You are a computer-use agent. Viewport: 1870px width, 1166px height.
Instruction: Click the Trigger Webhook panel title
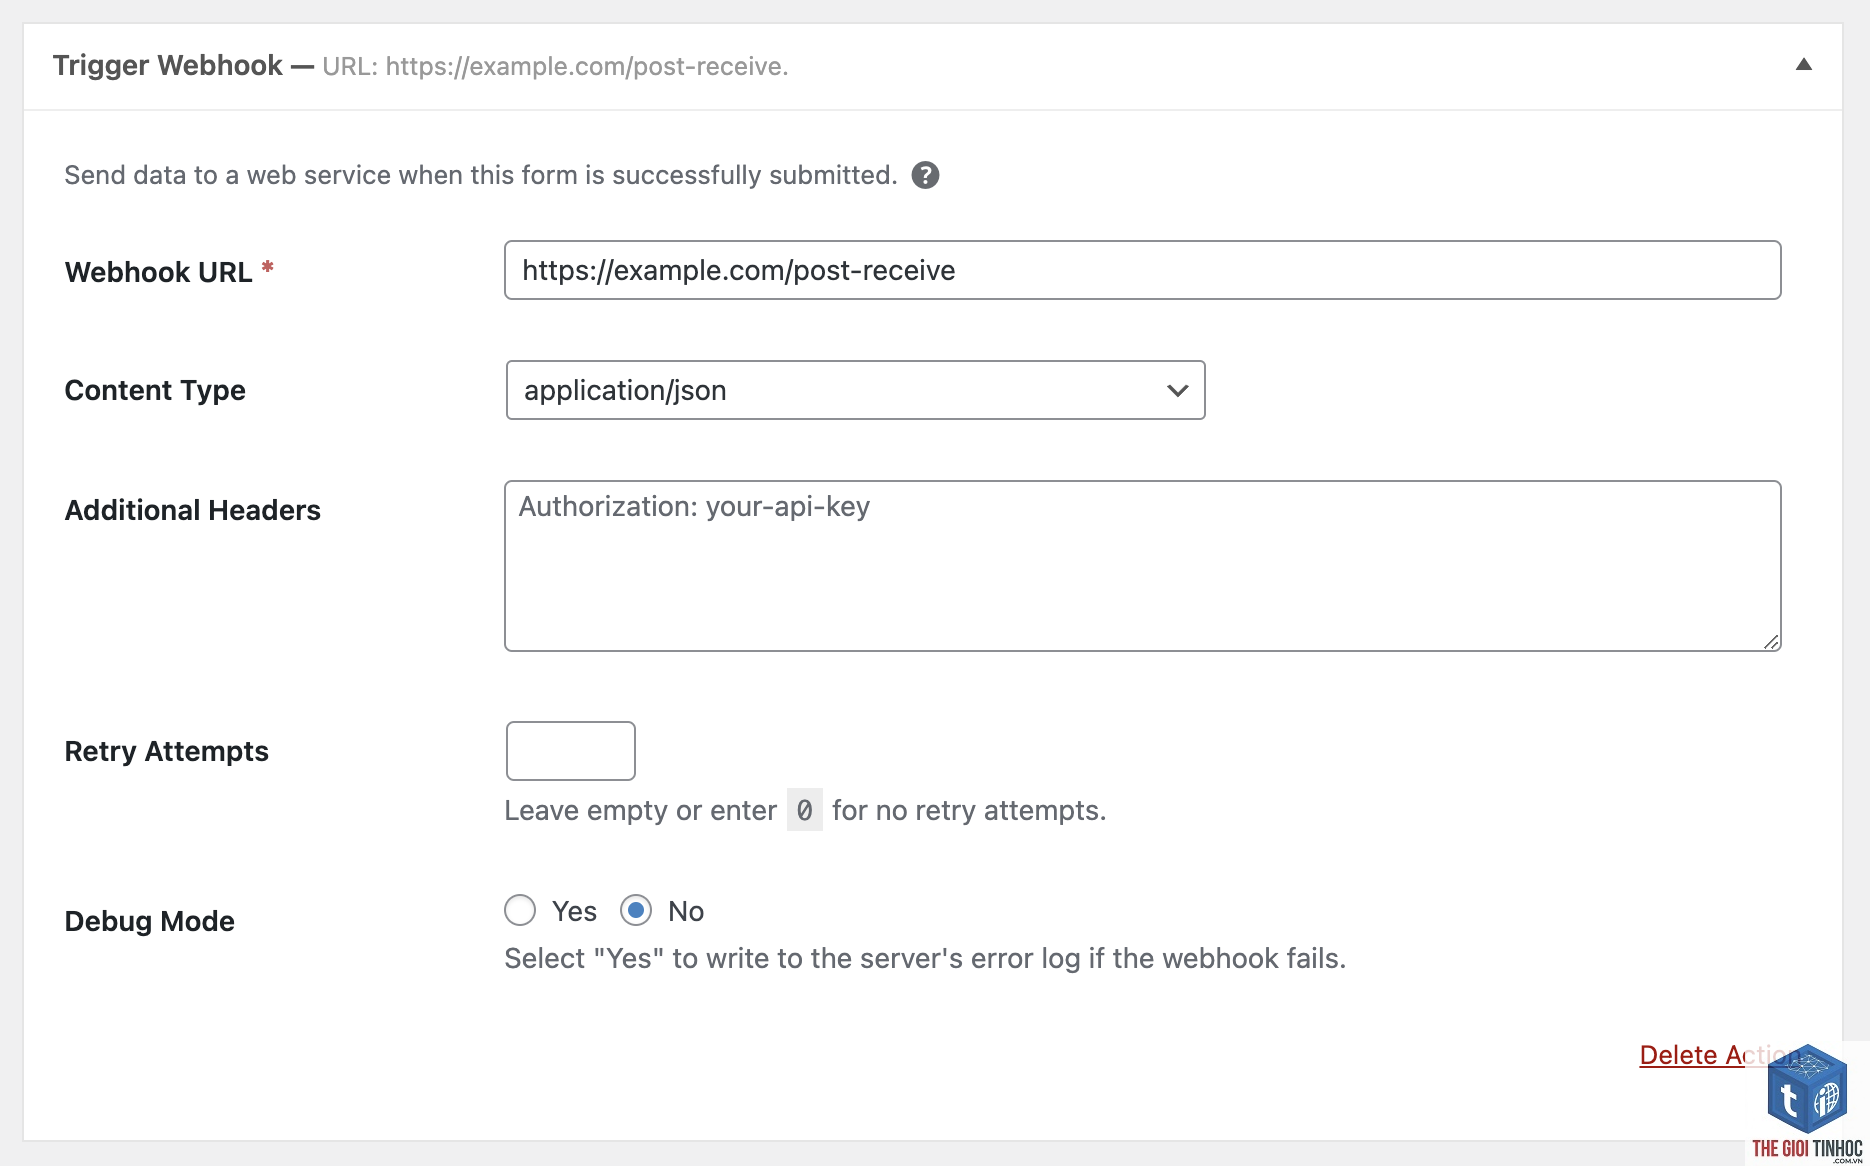[167, 65]
